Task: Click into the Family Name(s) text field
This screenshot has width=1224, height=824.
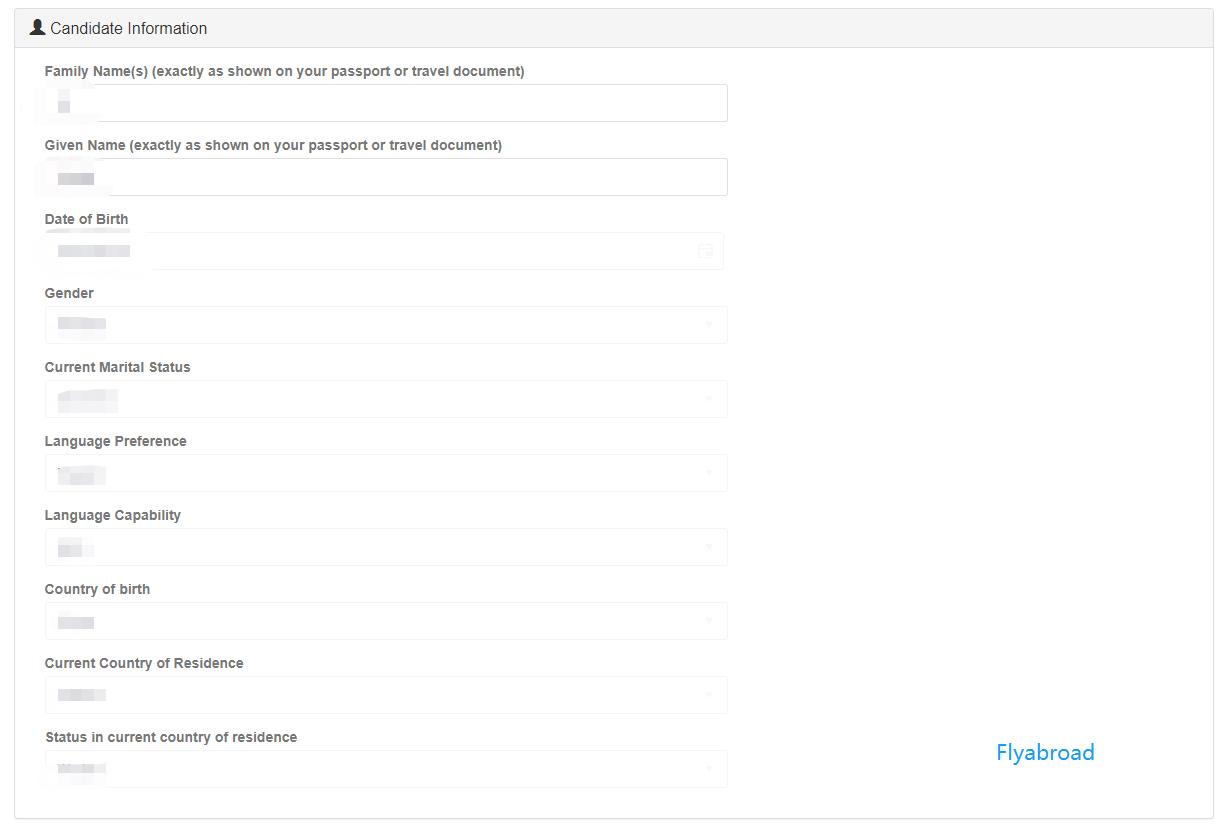Action: (x=386, y=103)
